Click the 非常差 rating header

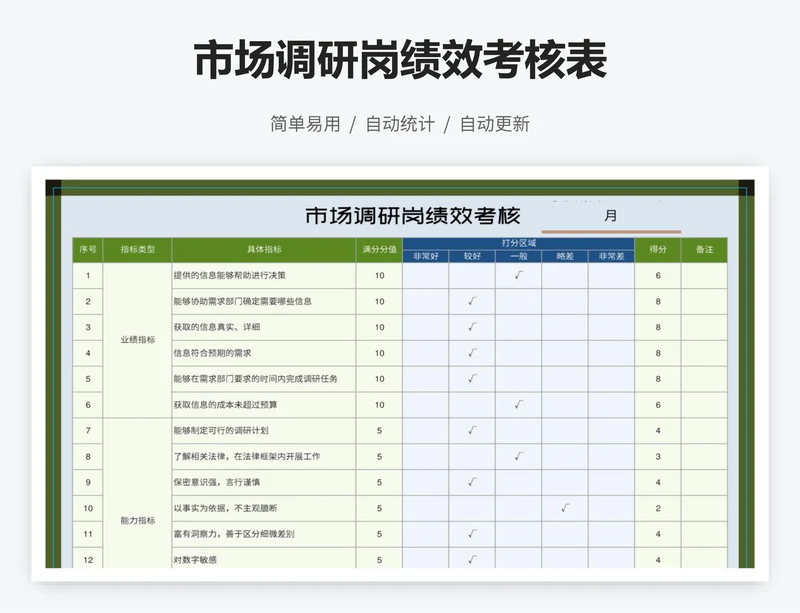(x=611, y=256)
